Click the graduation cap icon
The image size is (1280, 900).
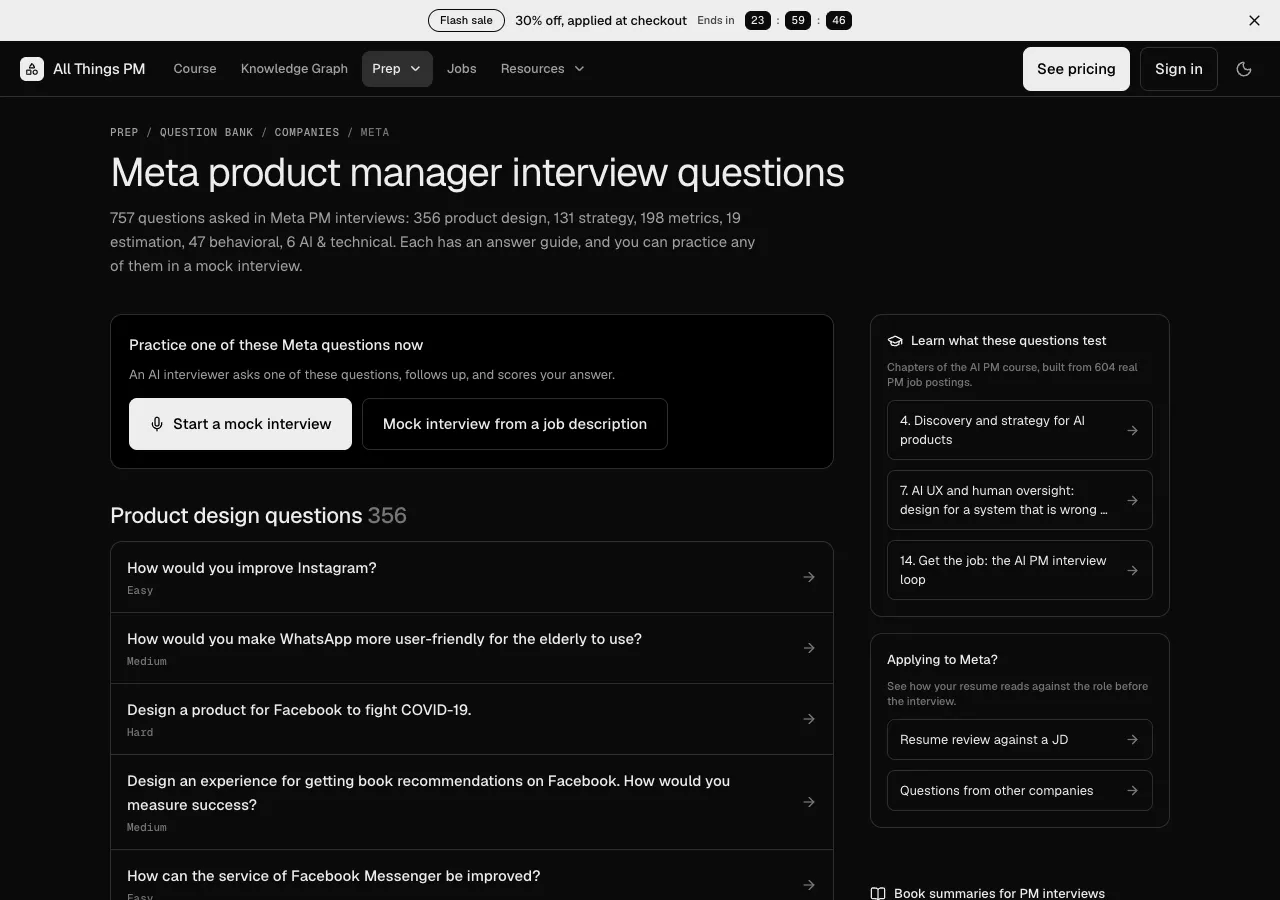tap(895, 341)
